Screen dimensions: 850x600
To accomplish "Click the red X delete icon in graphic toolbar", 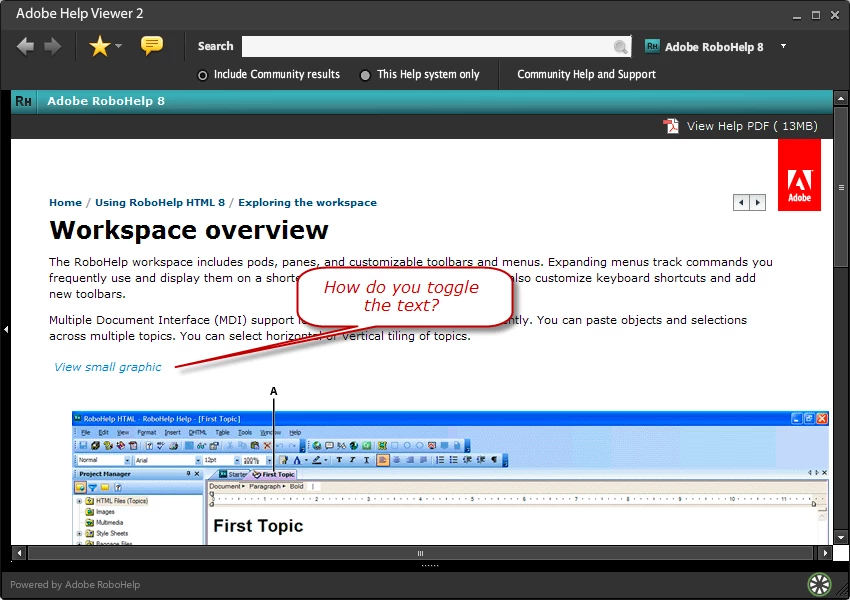I will pyautogui.click(x=267, y=446).
